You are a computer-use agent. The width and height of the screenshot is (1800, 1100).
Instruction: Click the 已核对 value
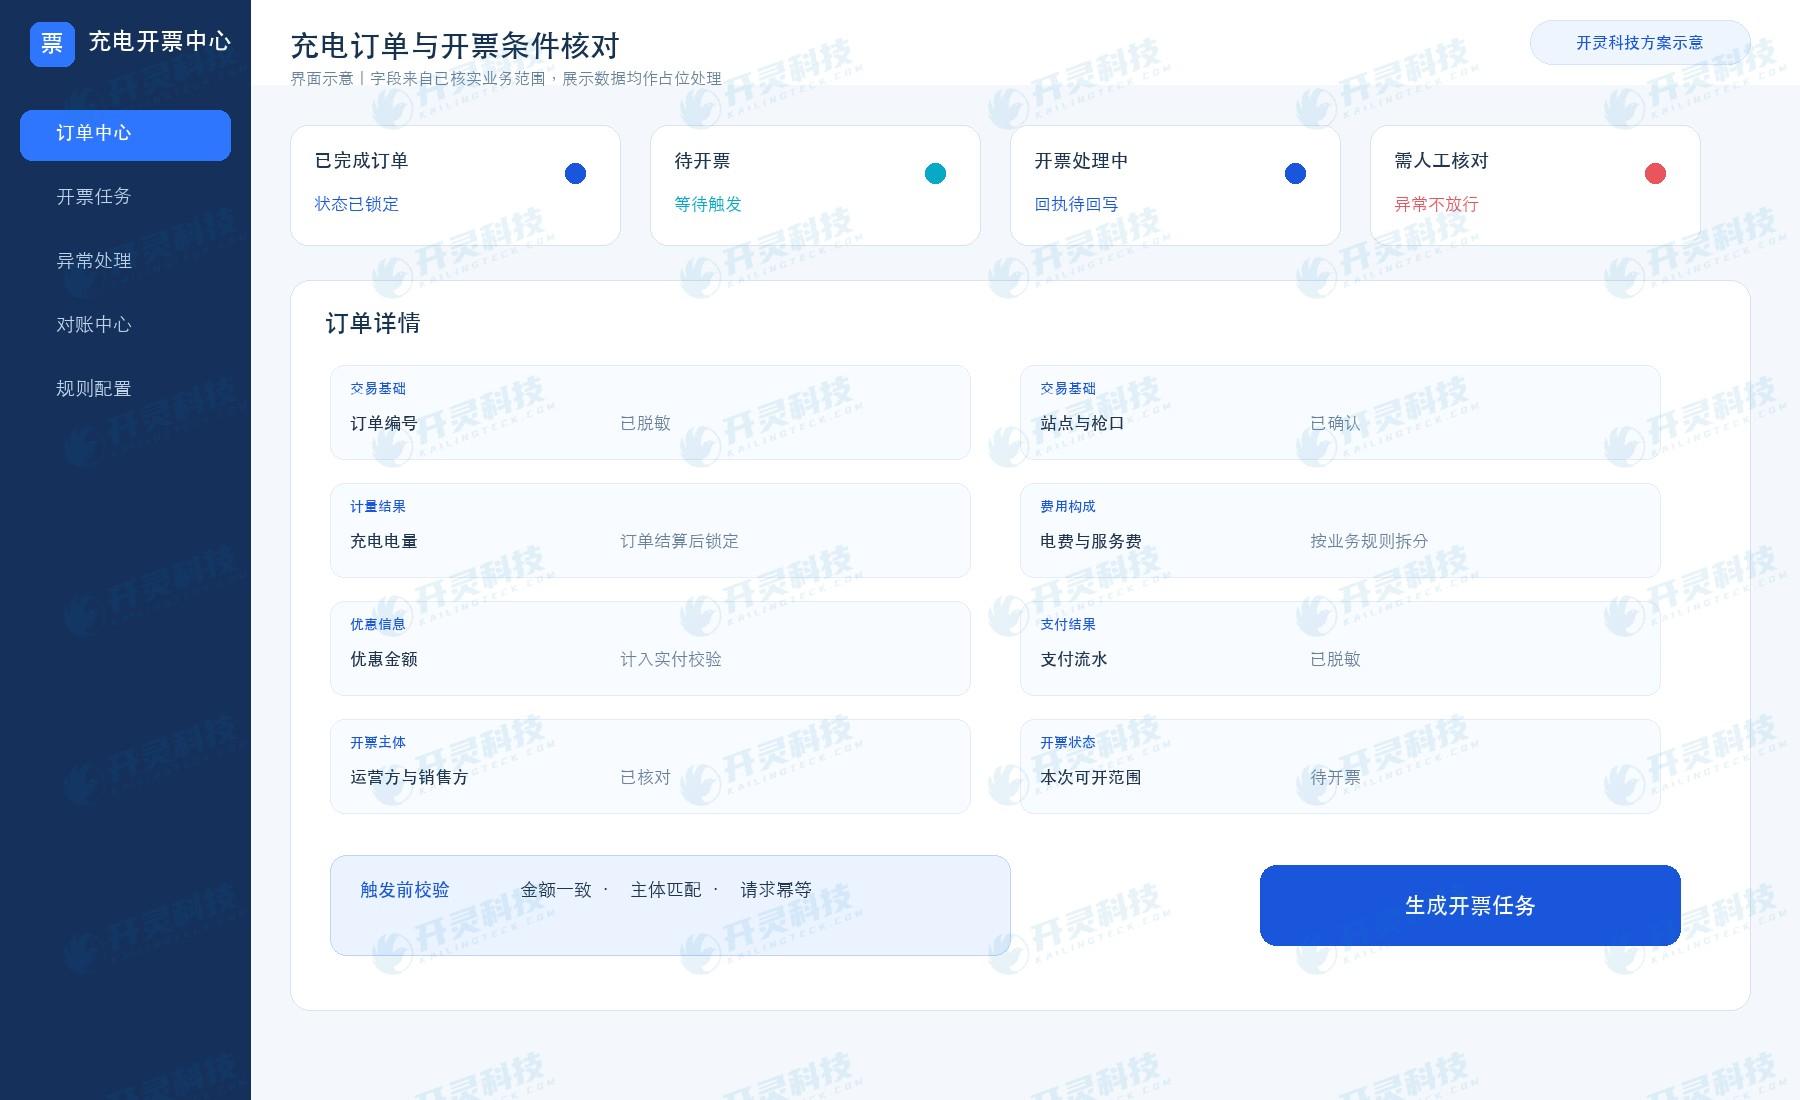[645, 777]
